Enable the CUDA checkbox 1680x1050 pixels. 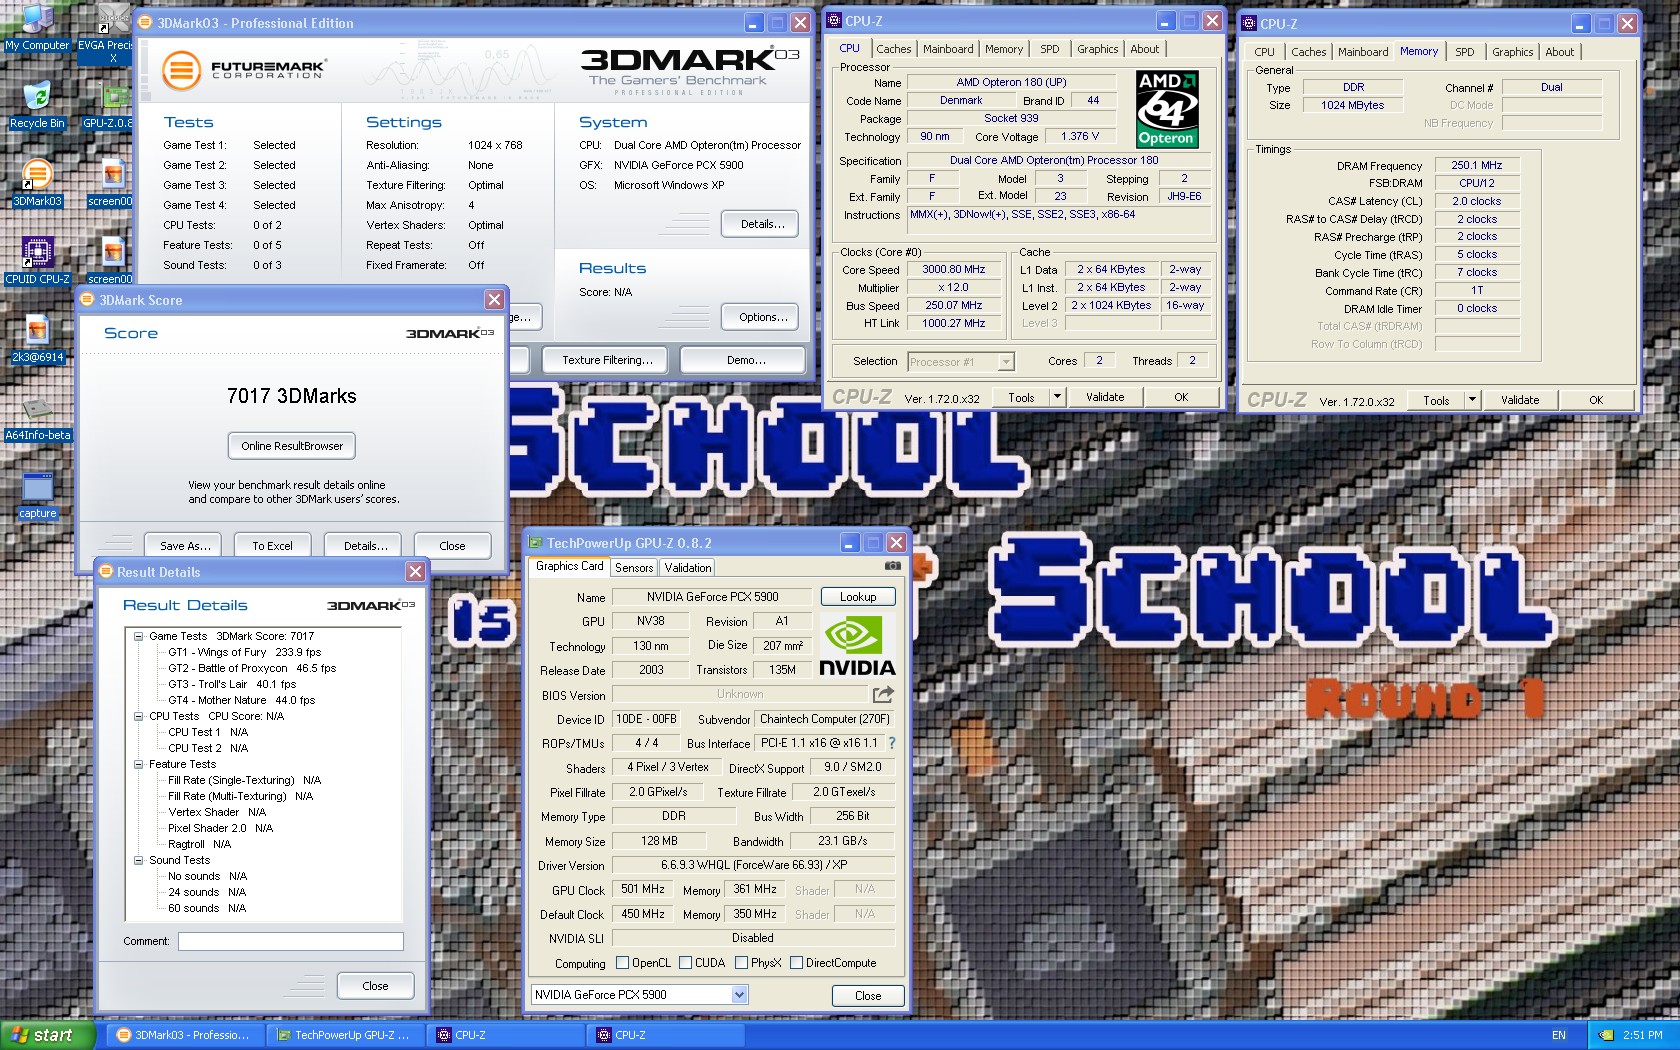686,963
